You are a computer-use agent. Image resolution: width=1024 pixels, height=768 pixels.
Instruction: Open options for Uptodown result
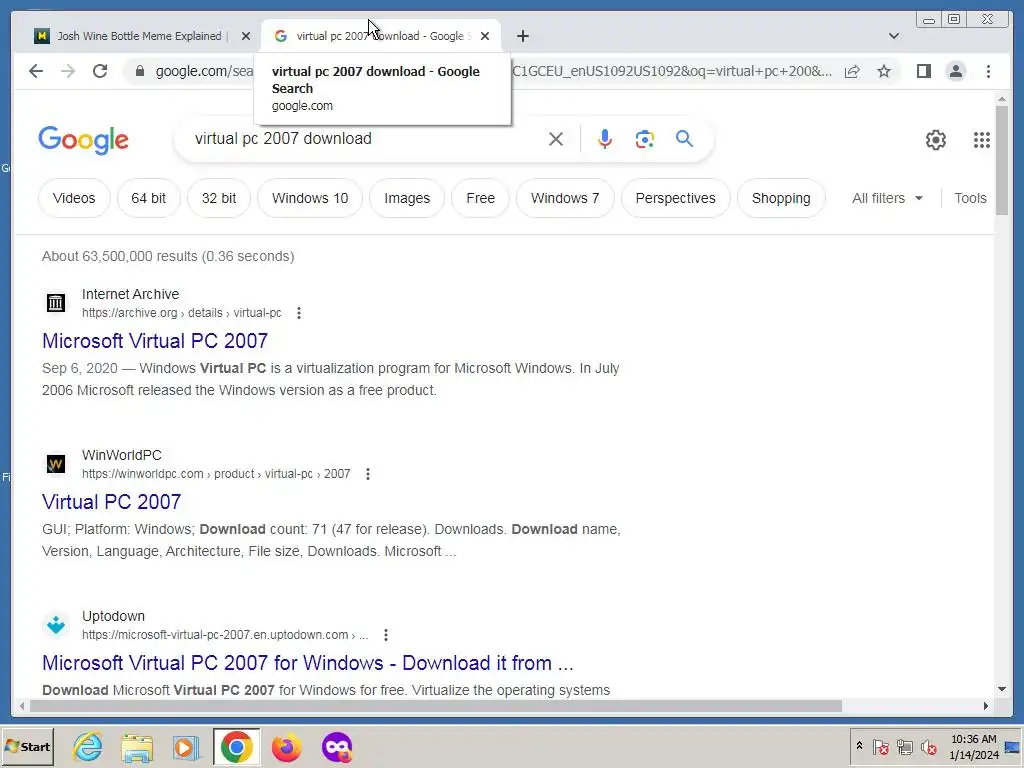386,635
